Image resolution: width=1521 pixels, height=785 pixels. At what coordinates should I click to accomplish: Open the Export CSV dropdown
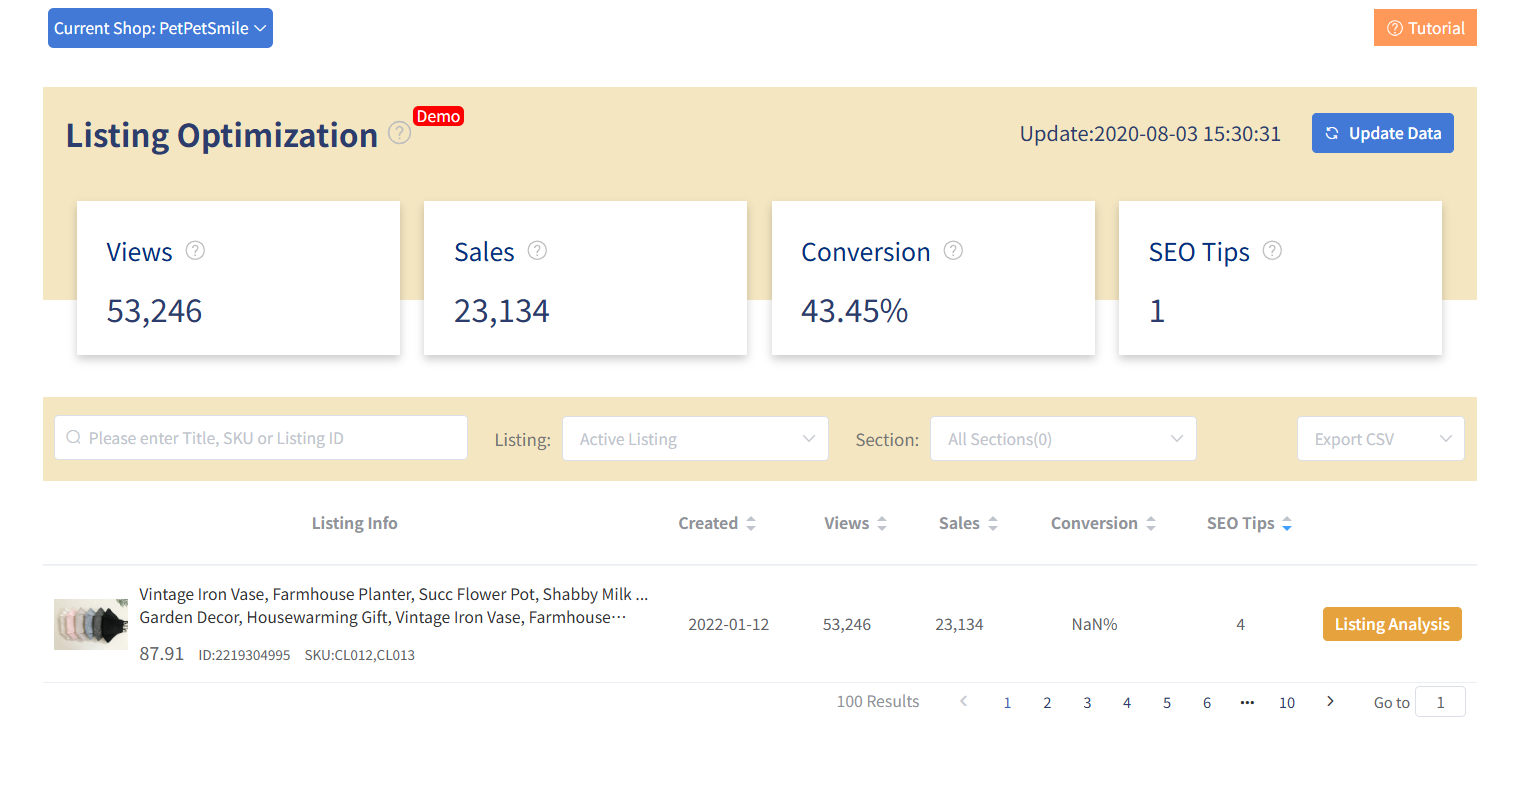pos(1381,438)
